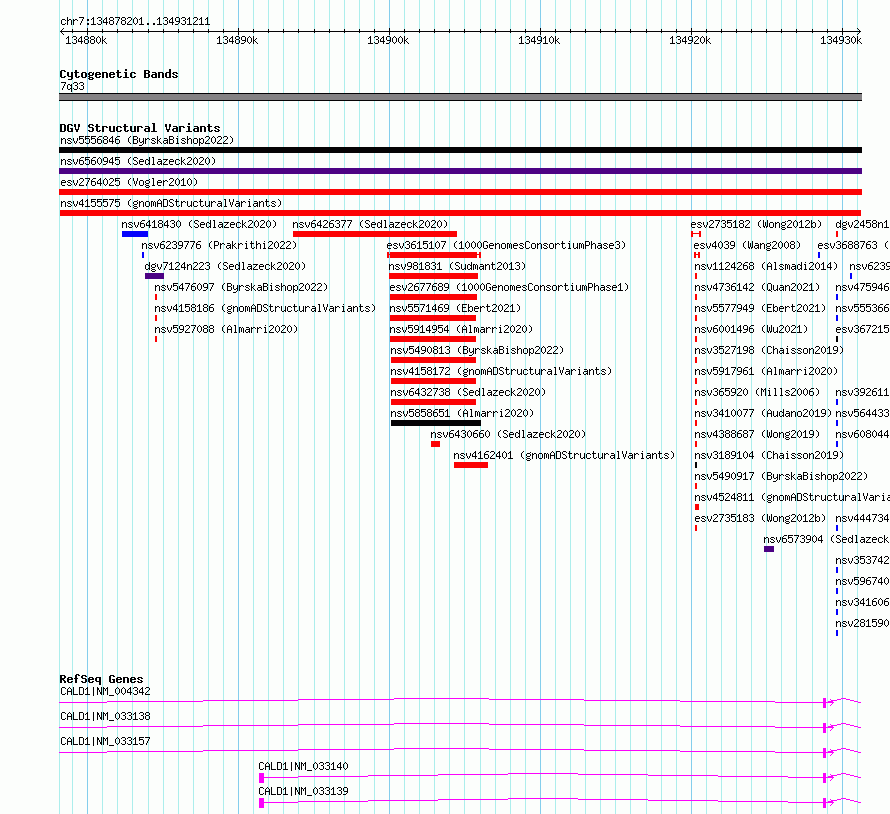Click the red nsv4162401 variant bar
The width and height of the screenshot is (890, 814).
[471, 465]
